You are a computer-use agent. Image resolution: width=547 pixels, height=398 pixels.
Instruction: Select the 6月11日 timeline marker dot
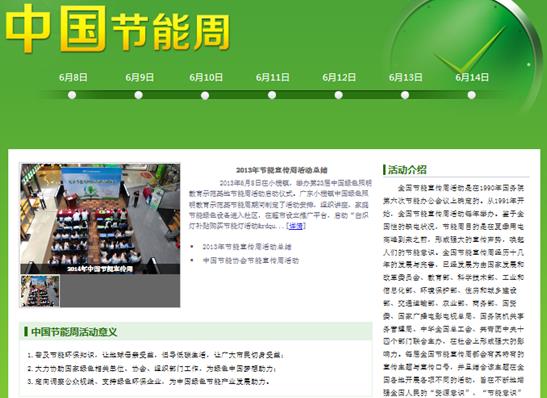click(x=272, y=95)
